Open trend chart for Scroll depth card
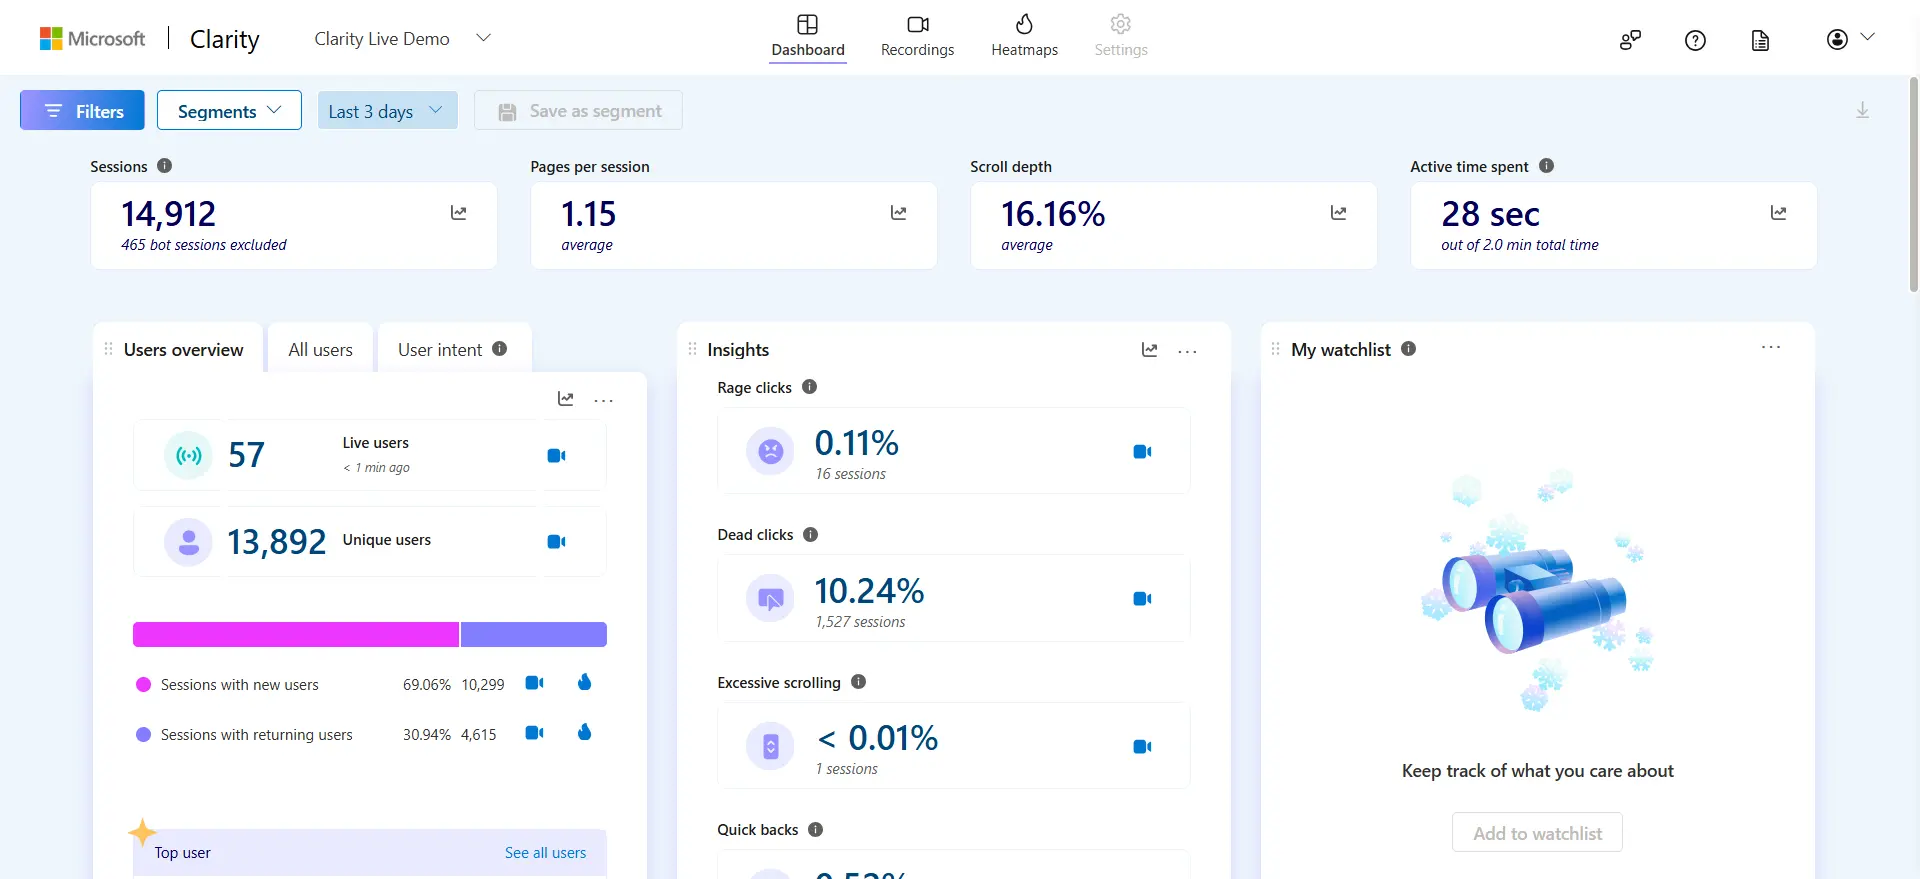Viewport: 1920px width, 879px height. pos(1338,212)
